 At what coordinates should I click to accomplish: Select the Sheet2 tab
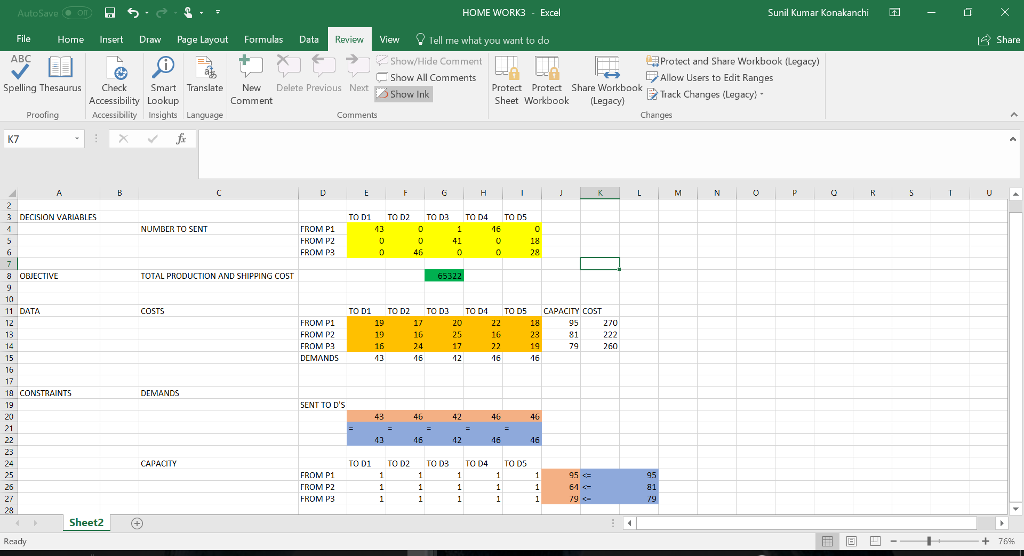click(x=86, y=523)
